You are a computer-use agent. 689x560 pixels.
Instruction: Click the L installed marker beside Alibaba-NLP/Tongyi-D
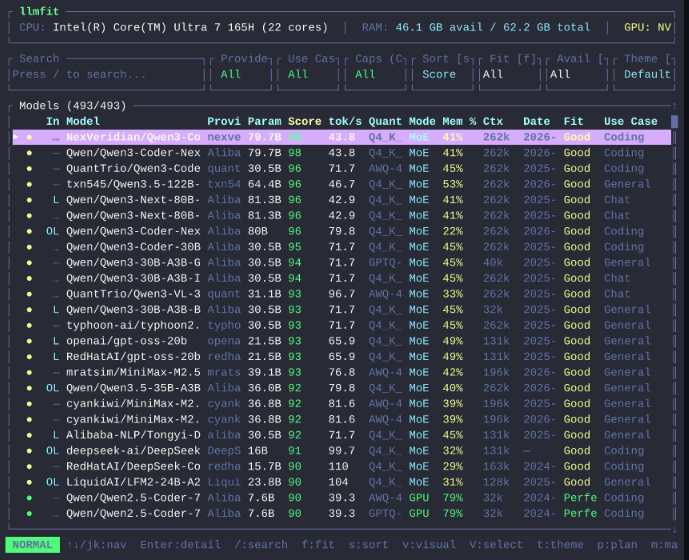(x=56, y=435)
